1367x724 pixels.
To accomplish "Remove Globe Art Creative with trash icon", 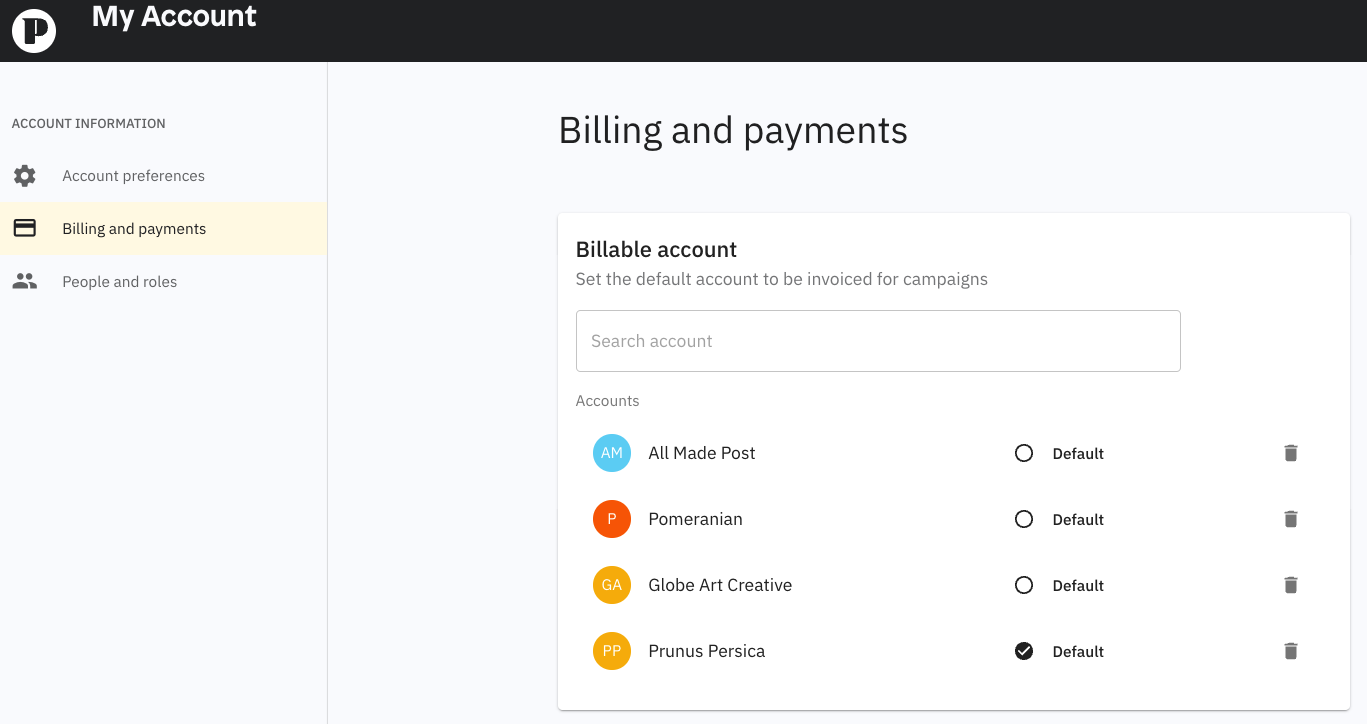I will click(x=1291, y=585).
